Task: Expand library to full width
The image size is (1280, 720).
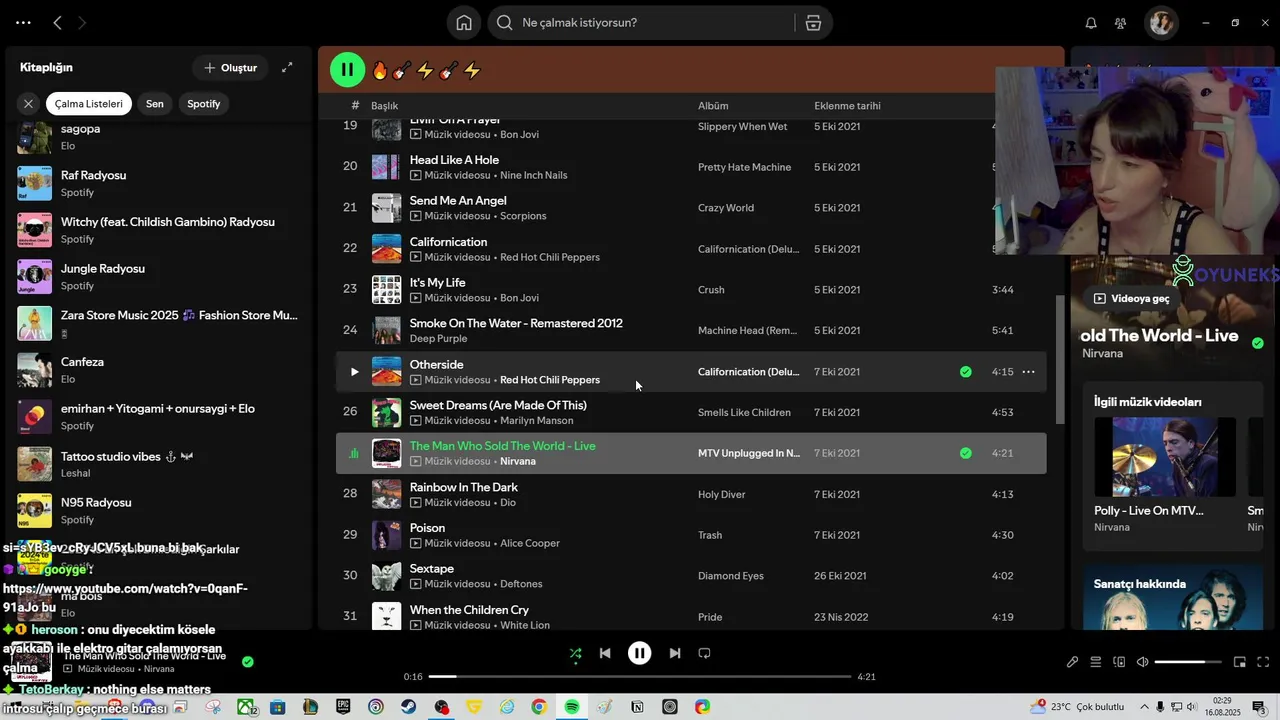Action: [x=287, y=67]
